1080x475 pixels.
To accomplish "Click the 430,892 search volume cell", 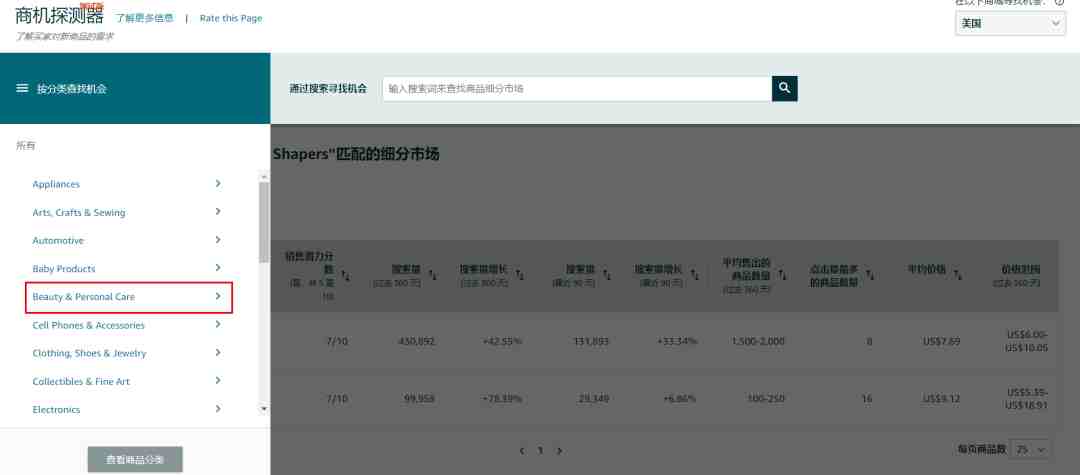I will pos(415,341).
